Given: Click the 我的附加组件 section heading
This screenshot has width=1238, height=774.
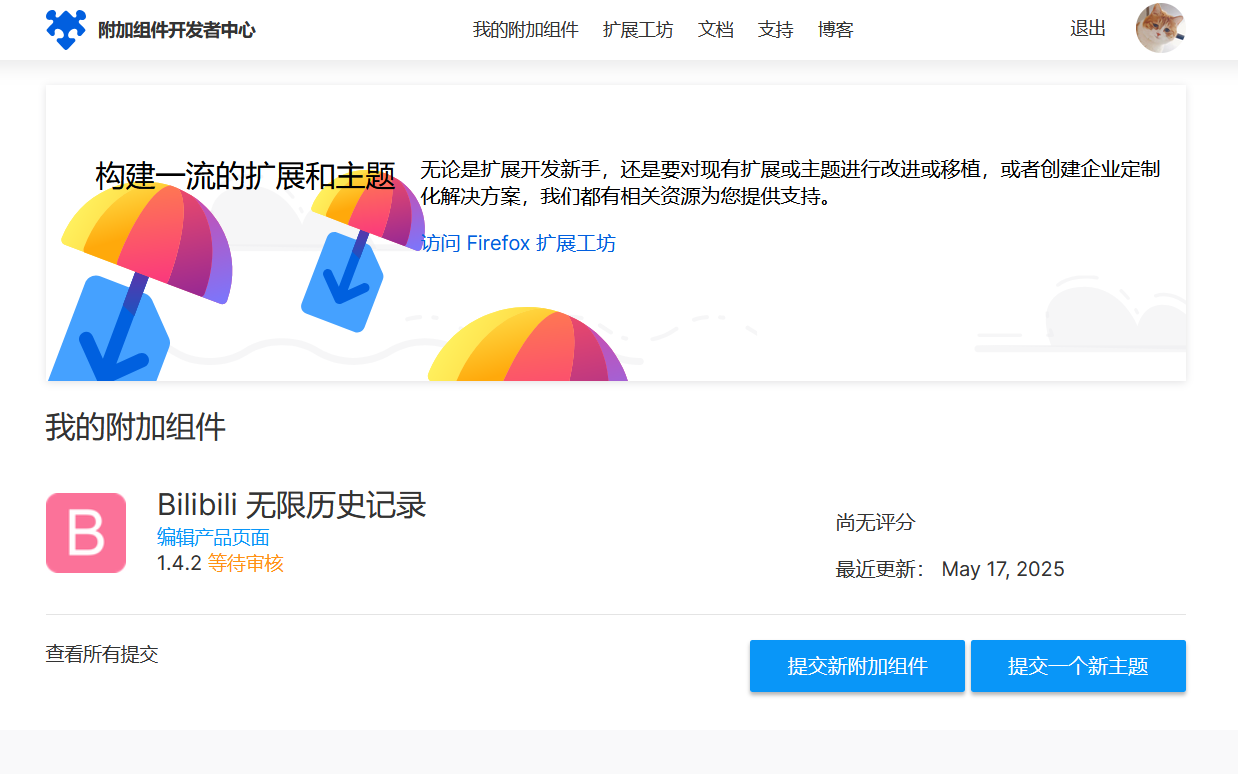Looking at the screenshot, I should click(x=136, y=427).
